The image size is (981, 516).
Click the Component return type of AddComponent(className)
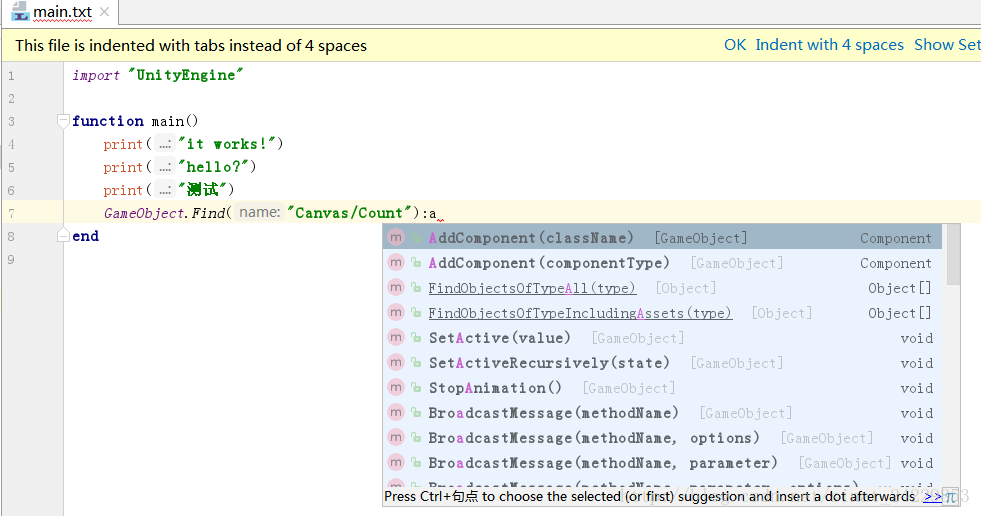[895, 238]
